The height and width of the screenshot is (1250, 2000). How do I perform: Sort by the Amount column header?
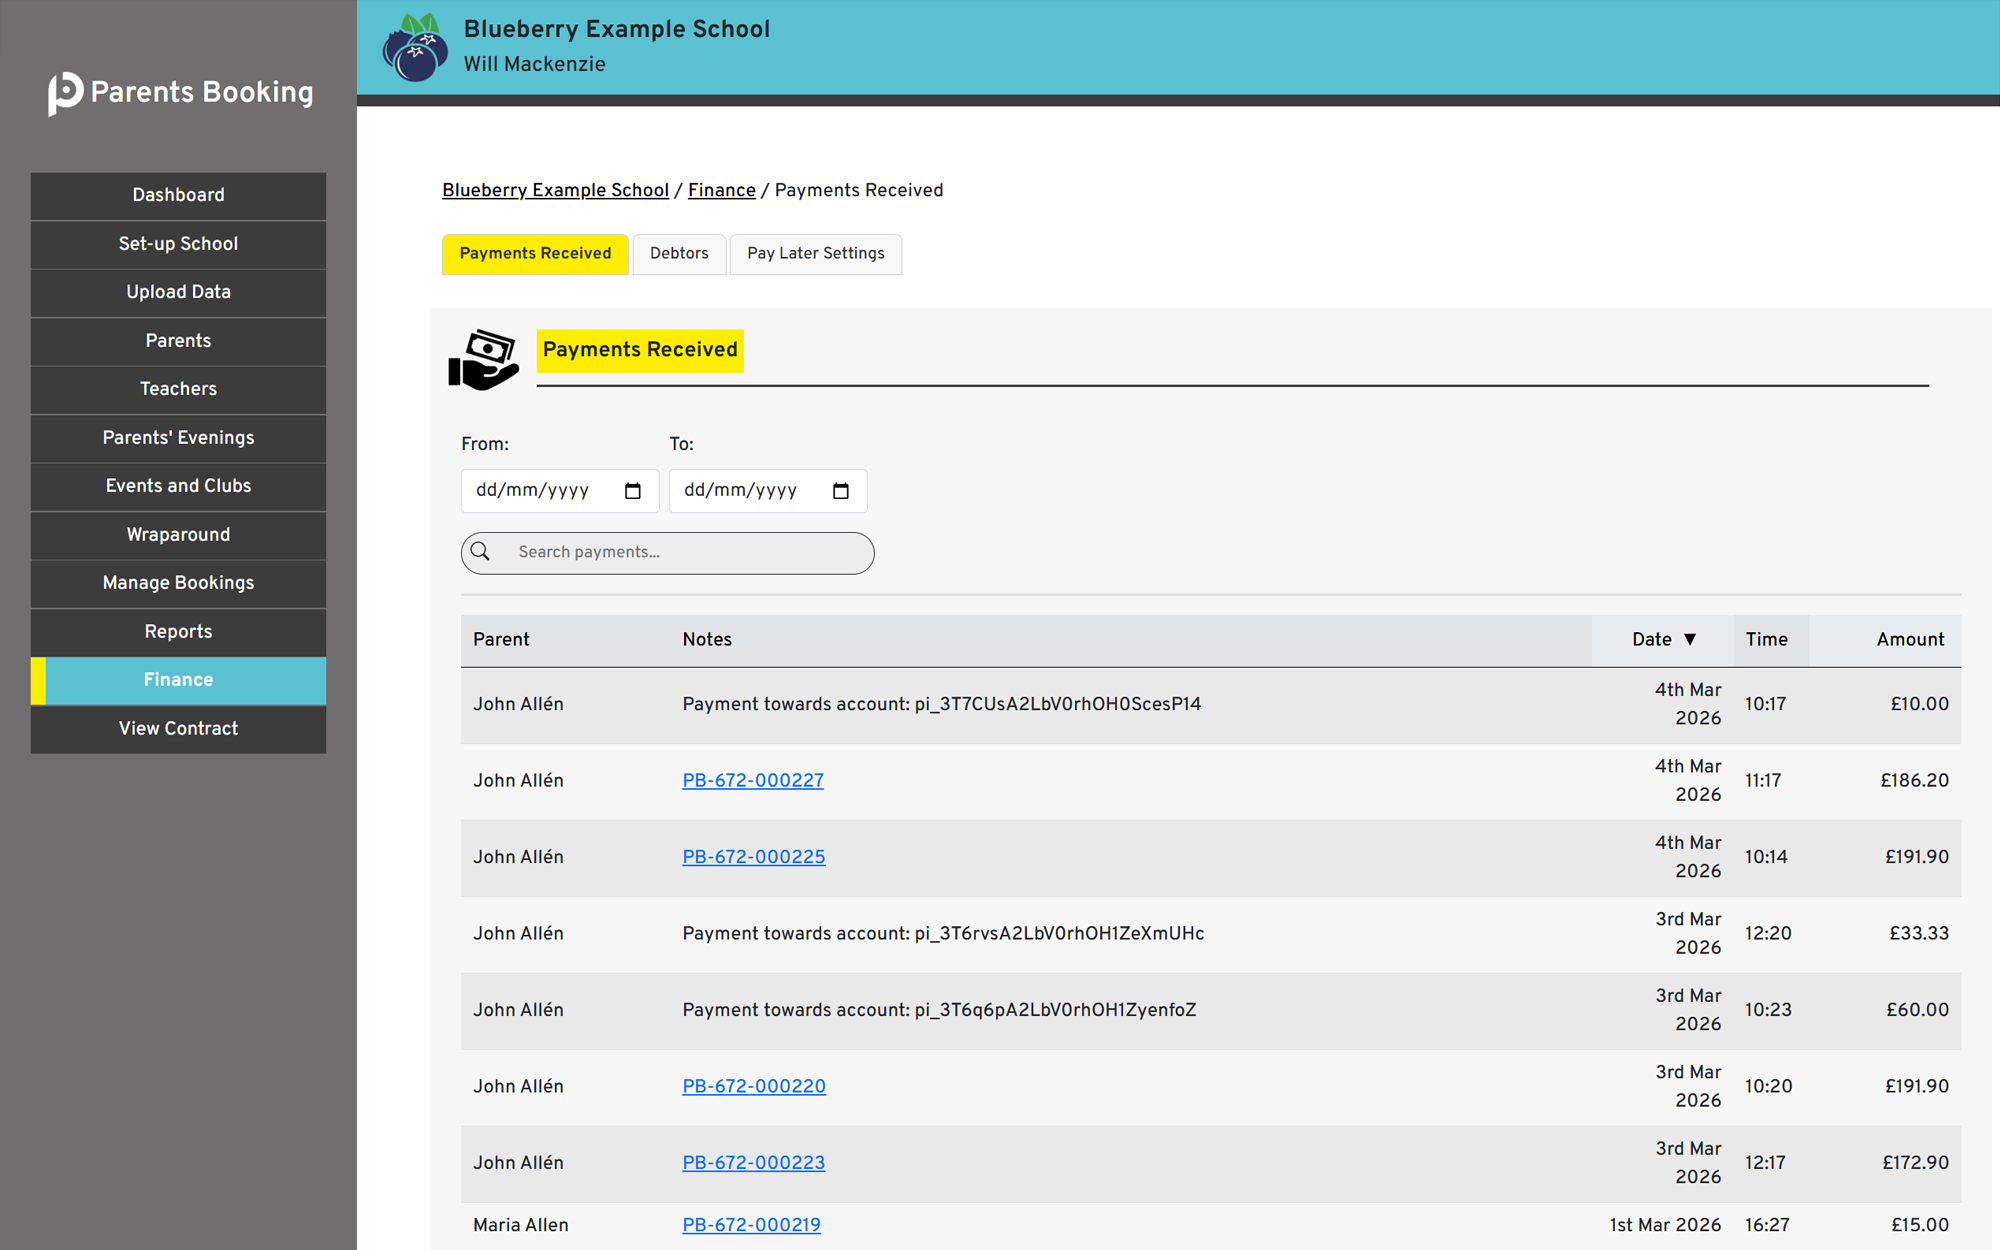(x=1909, y=640)
